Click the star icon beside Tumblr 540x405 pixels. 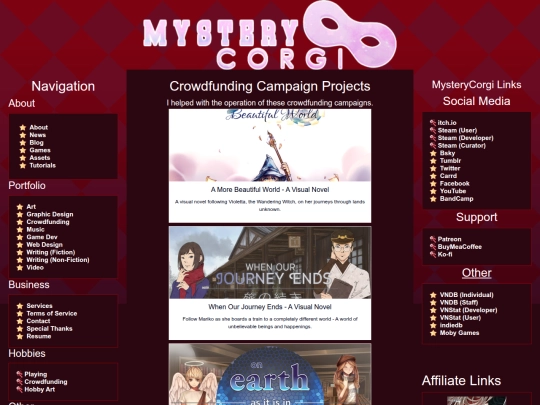(x=433, y=161)
